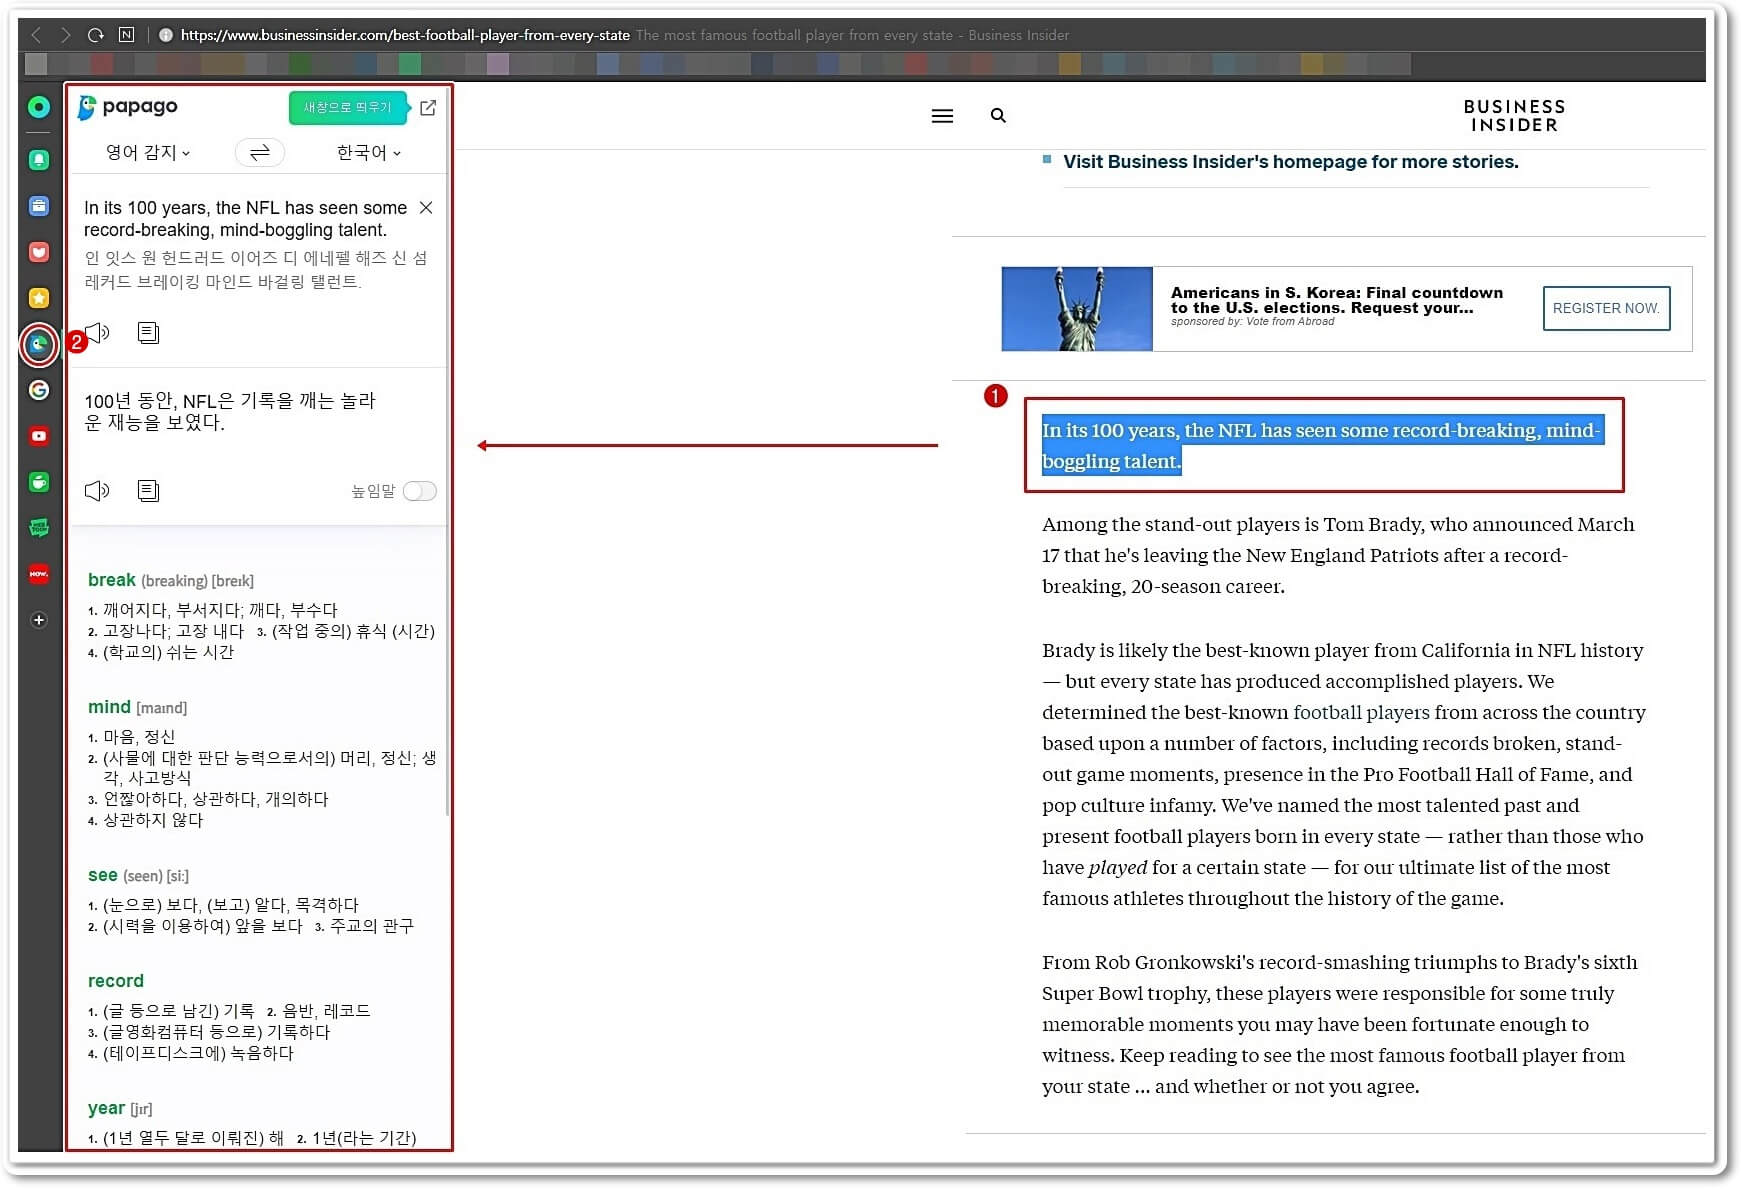Click the paragraph starting 'Among the stand-out players'
The image size is (1741, 1189).
pos(1338,555)
